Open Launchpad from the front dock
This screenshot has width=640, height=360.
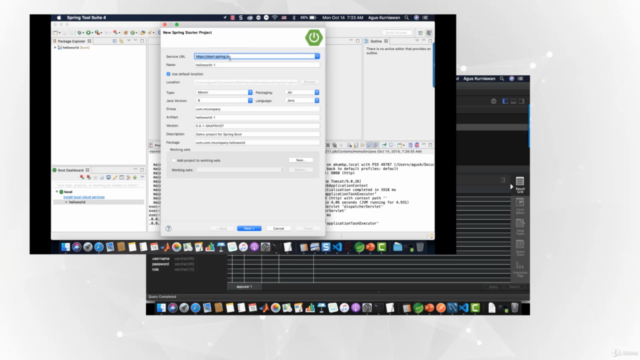(x=88, y=247)
